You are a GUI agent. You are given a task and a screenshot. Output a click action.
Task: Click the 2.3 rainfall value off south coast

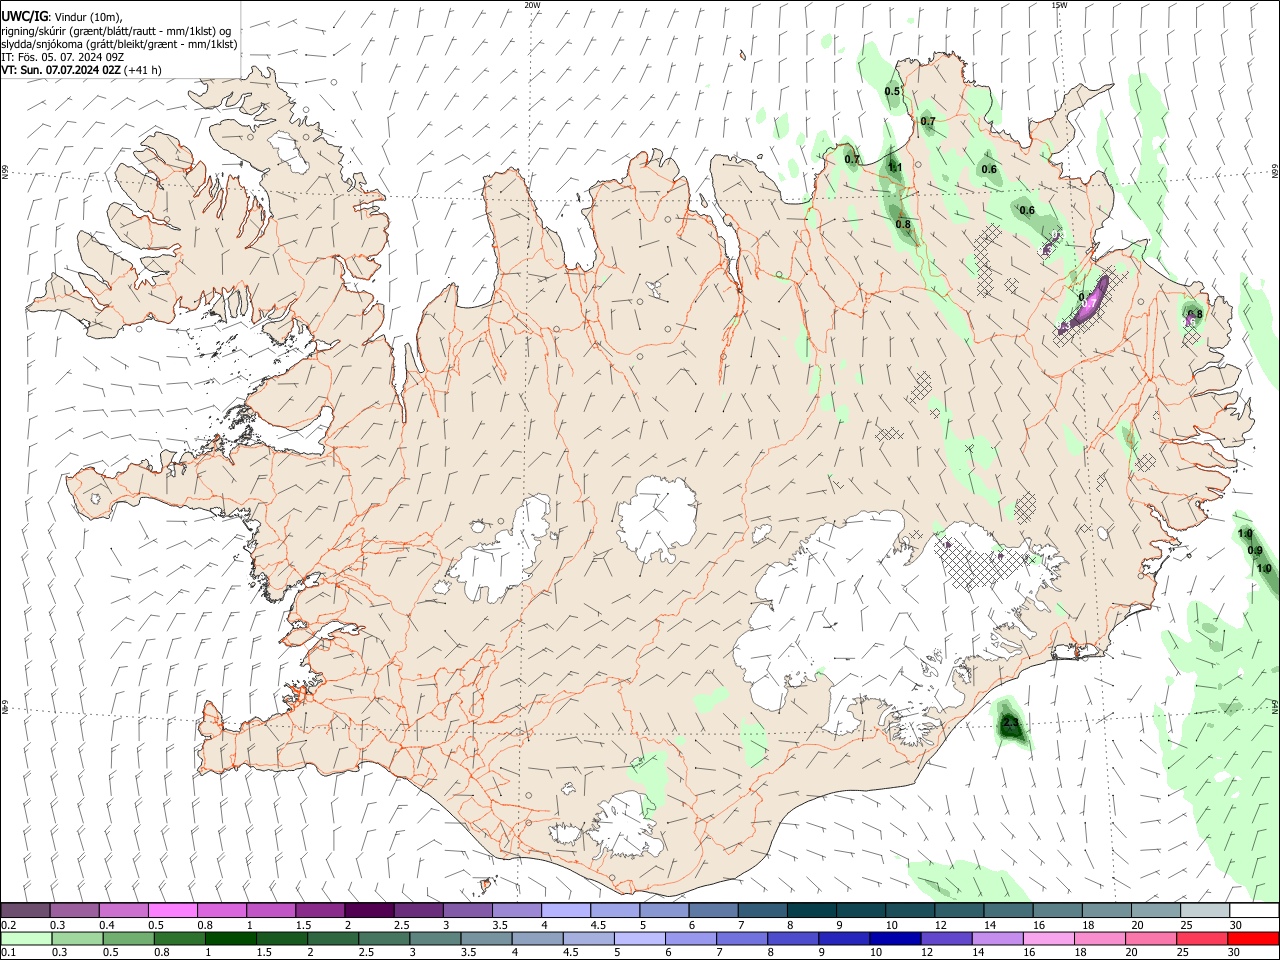(1010, 722)
